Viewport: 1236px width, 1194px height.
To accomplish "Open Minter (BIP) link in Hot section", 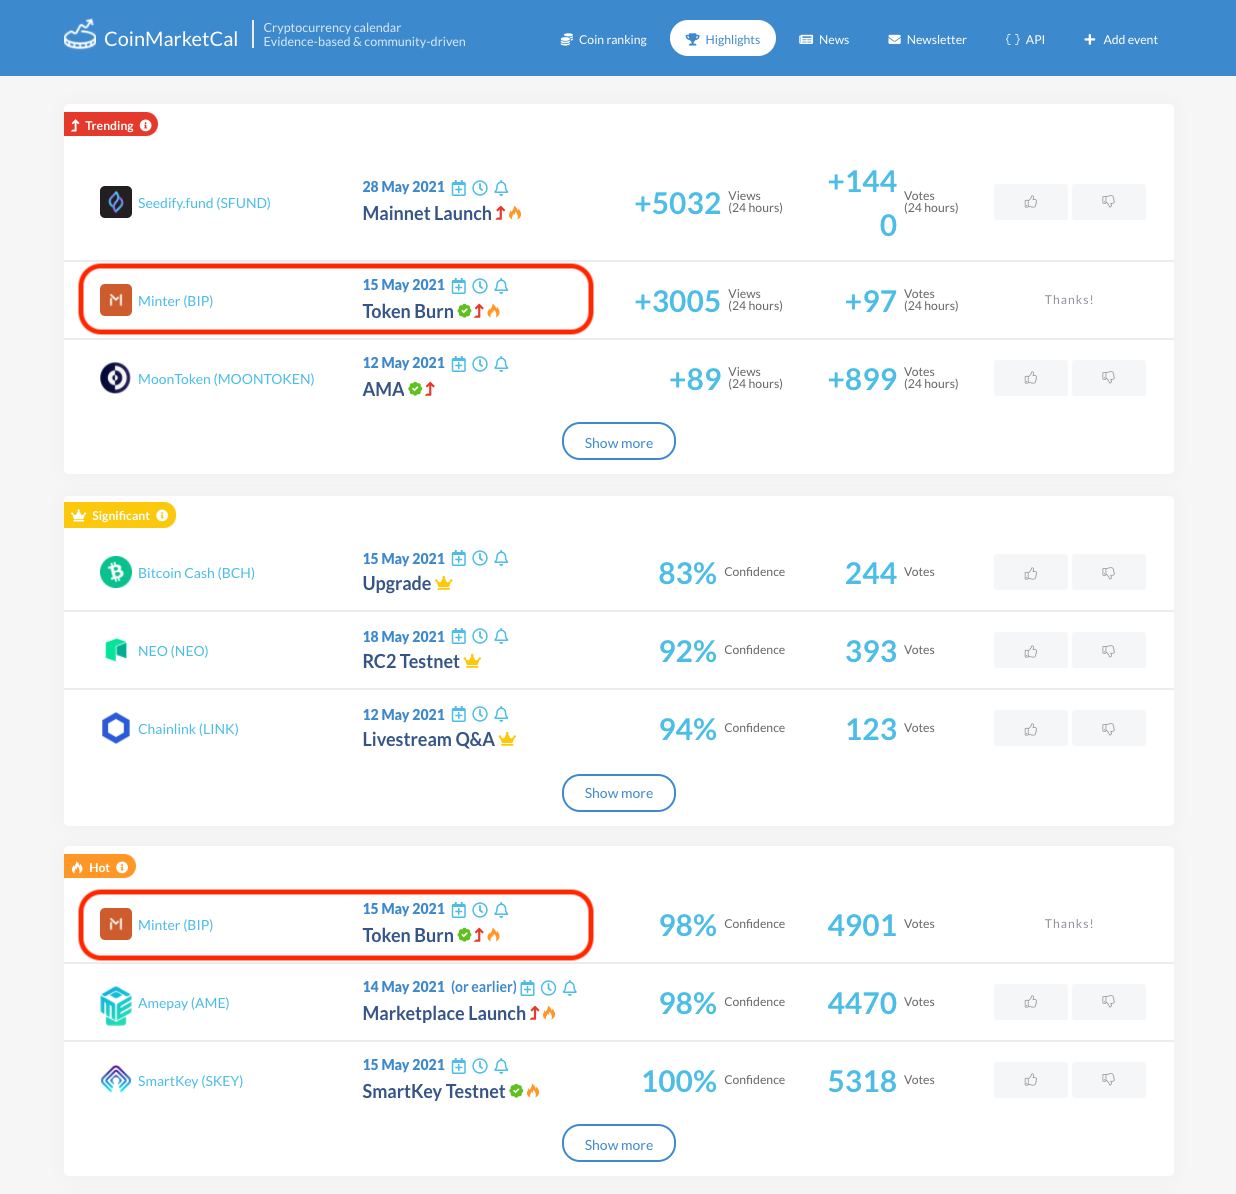I will tap(175, 924).
